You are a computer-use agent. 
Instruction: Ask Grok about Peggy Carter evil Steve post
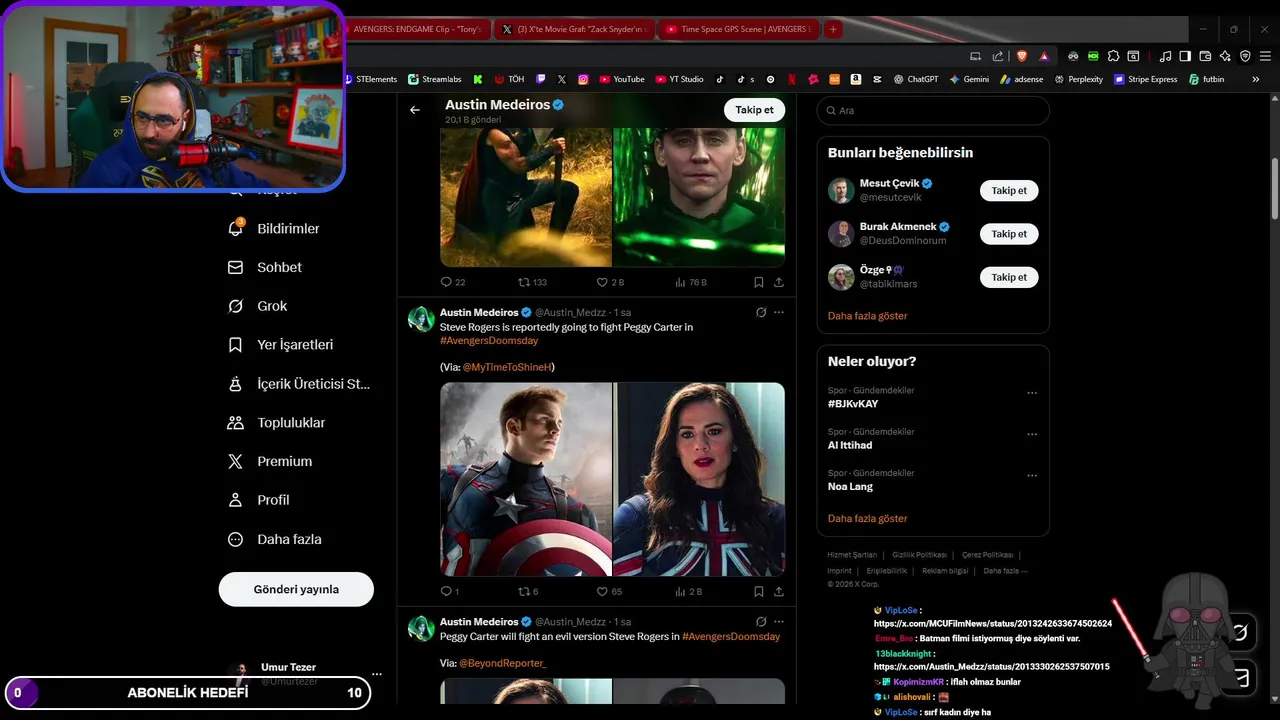coord(761,621)
